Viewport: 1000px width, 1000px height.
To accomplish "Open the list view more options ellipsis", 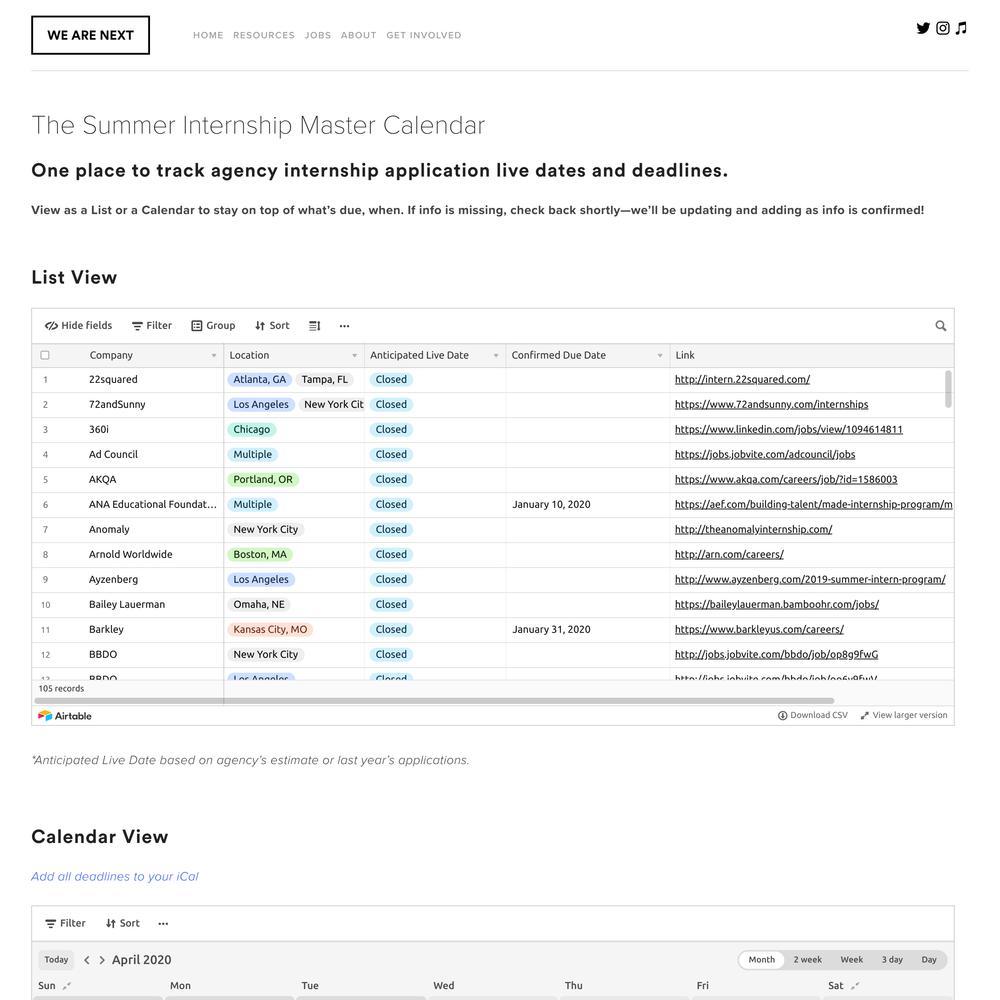I will (344, 326).
